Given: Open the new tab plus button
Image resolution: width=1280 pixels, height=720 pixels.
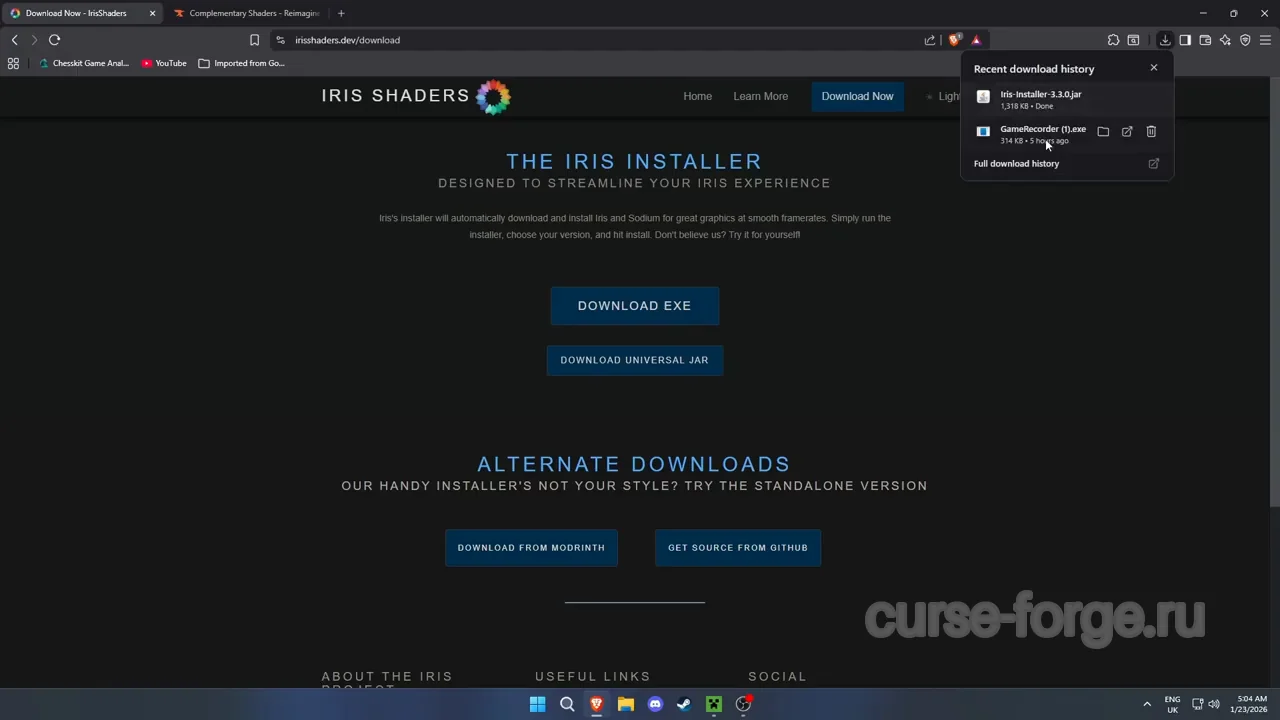Looking at the screenshot, I should 341,13.
